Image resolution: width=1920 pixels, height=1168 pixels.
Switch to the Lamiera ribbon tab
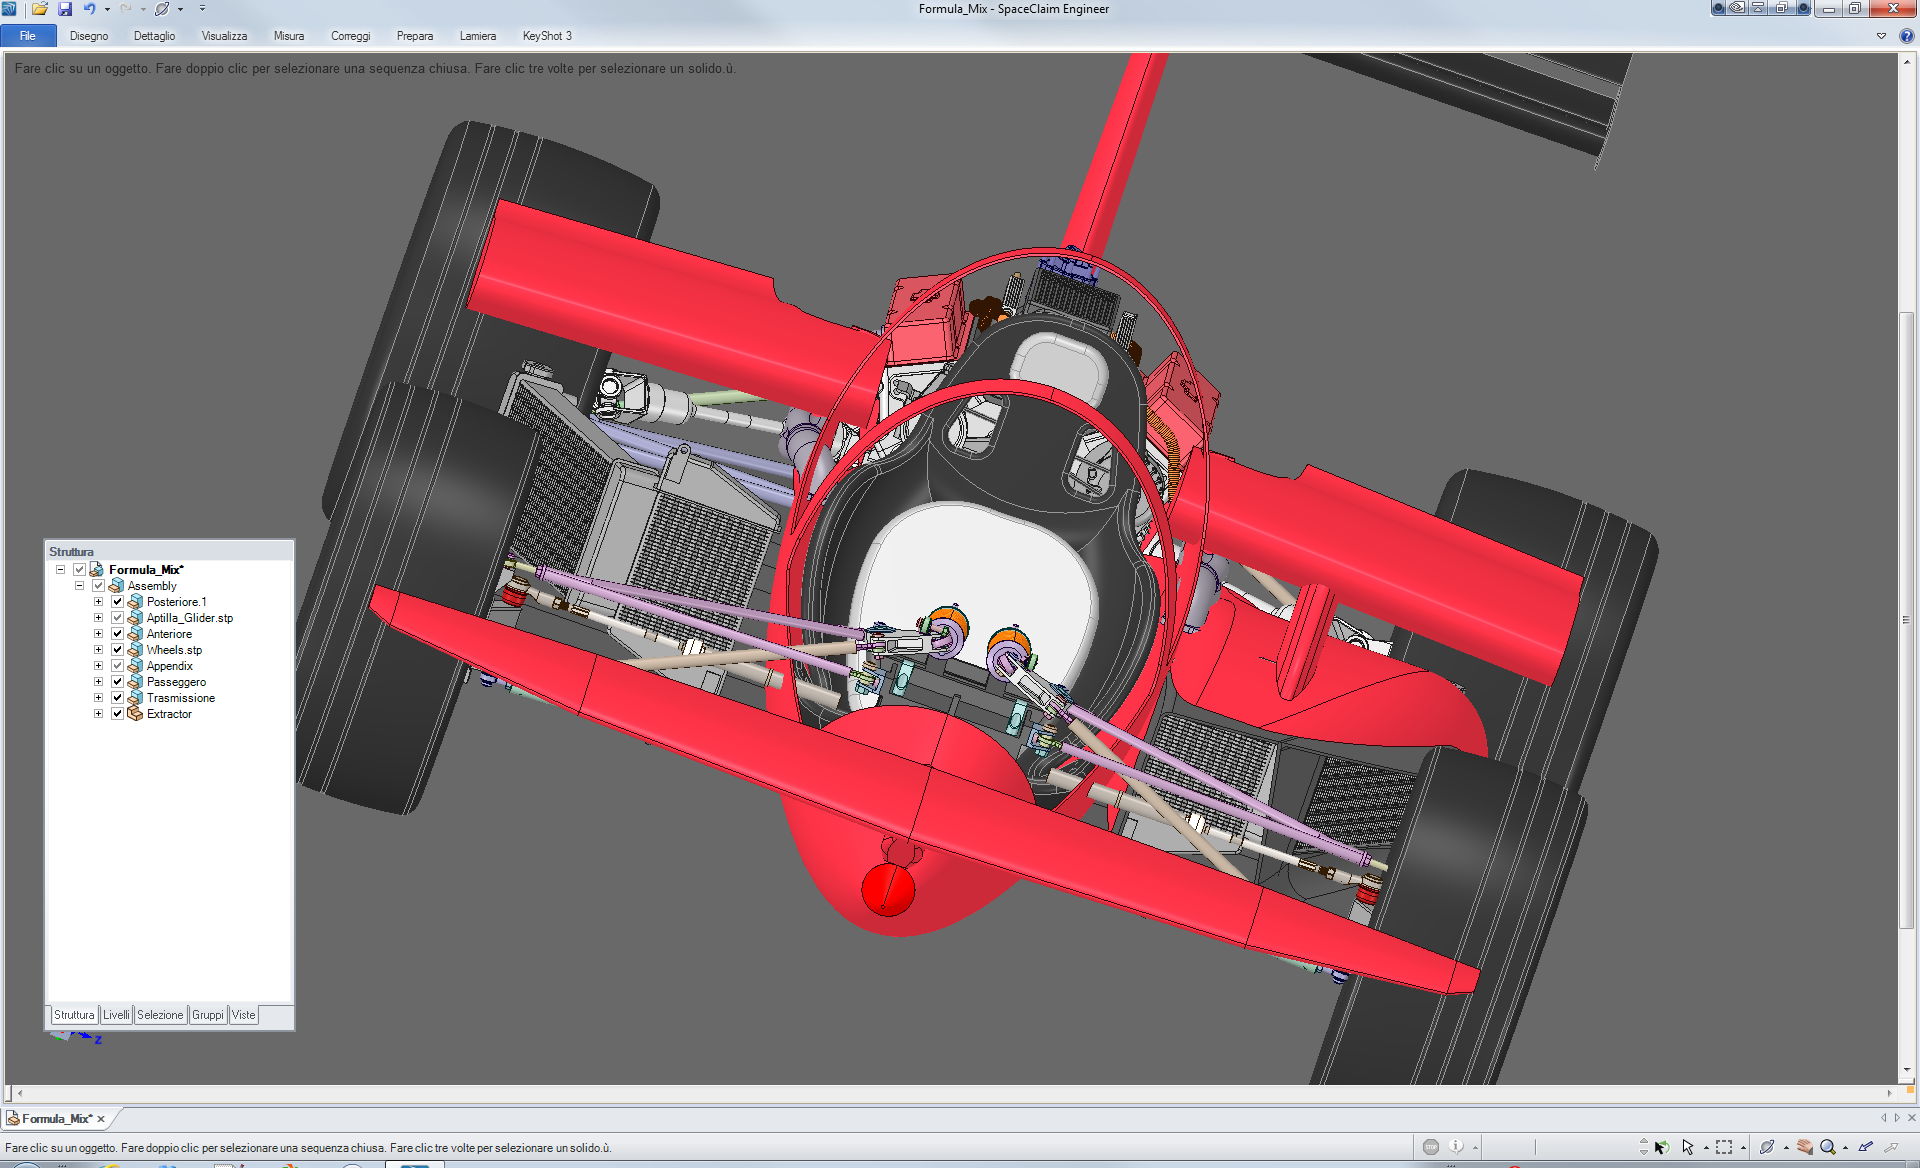coord(478,36)
